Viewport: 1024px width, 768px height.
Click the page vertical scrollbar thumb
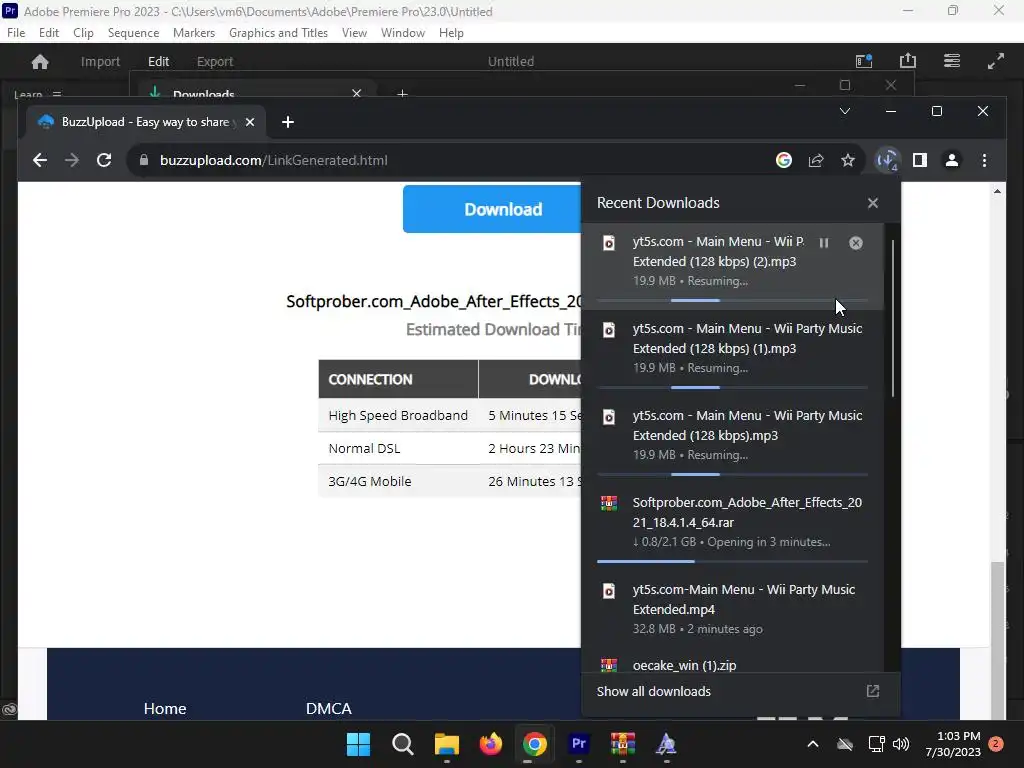point(996,640)
